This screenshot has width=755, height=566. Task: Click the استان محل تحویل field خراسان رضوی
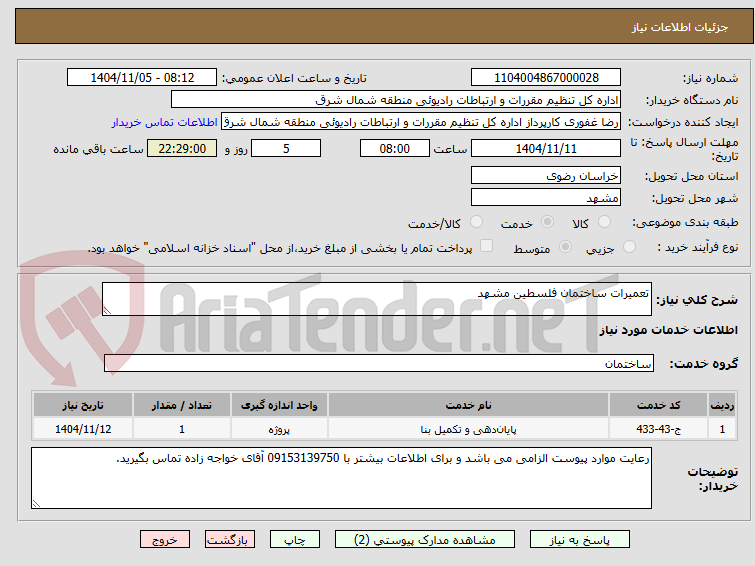546,175
